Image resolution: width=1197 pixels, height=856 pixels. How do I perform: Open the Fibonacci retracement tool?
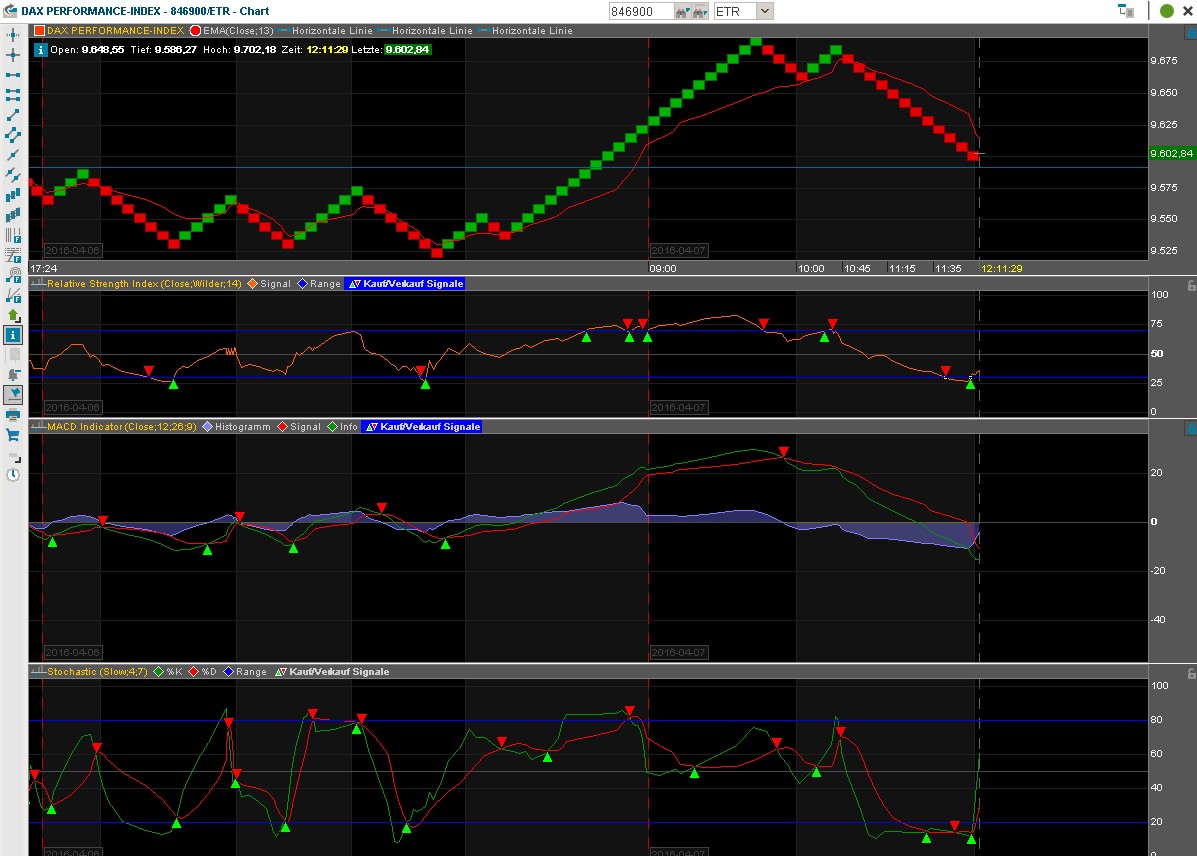(13, 253)
